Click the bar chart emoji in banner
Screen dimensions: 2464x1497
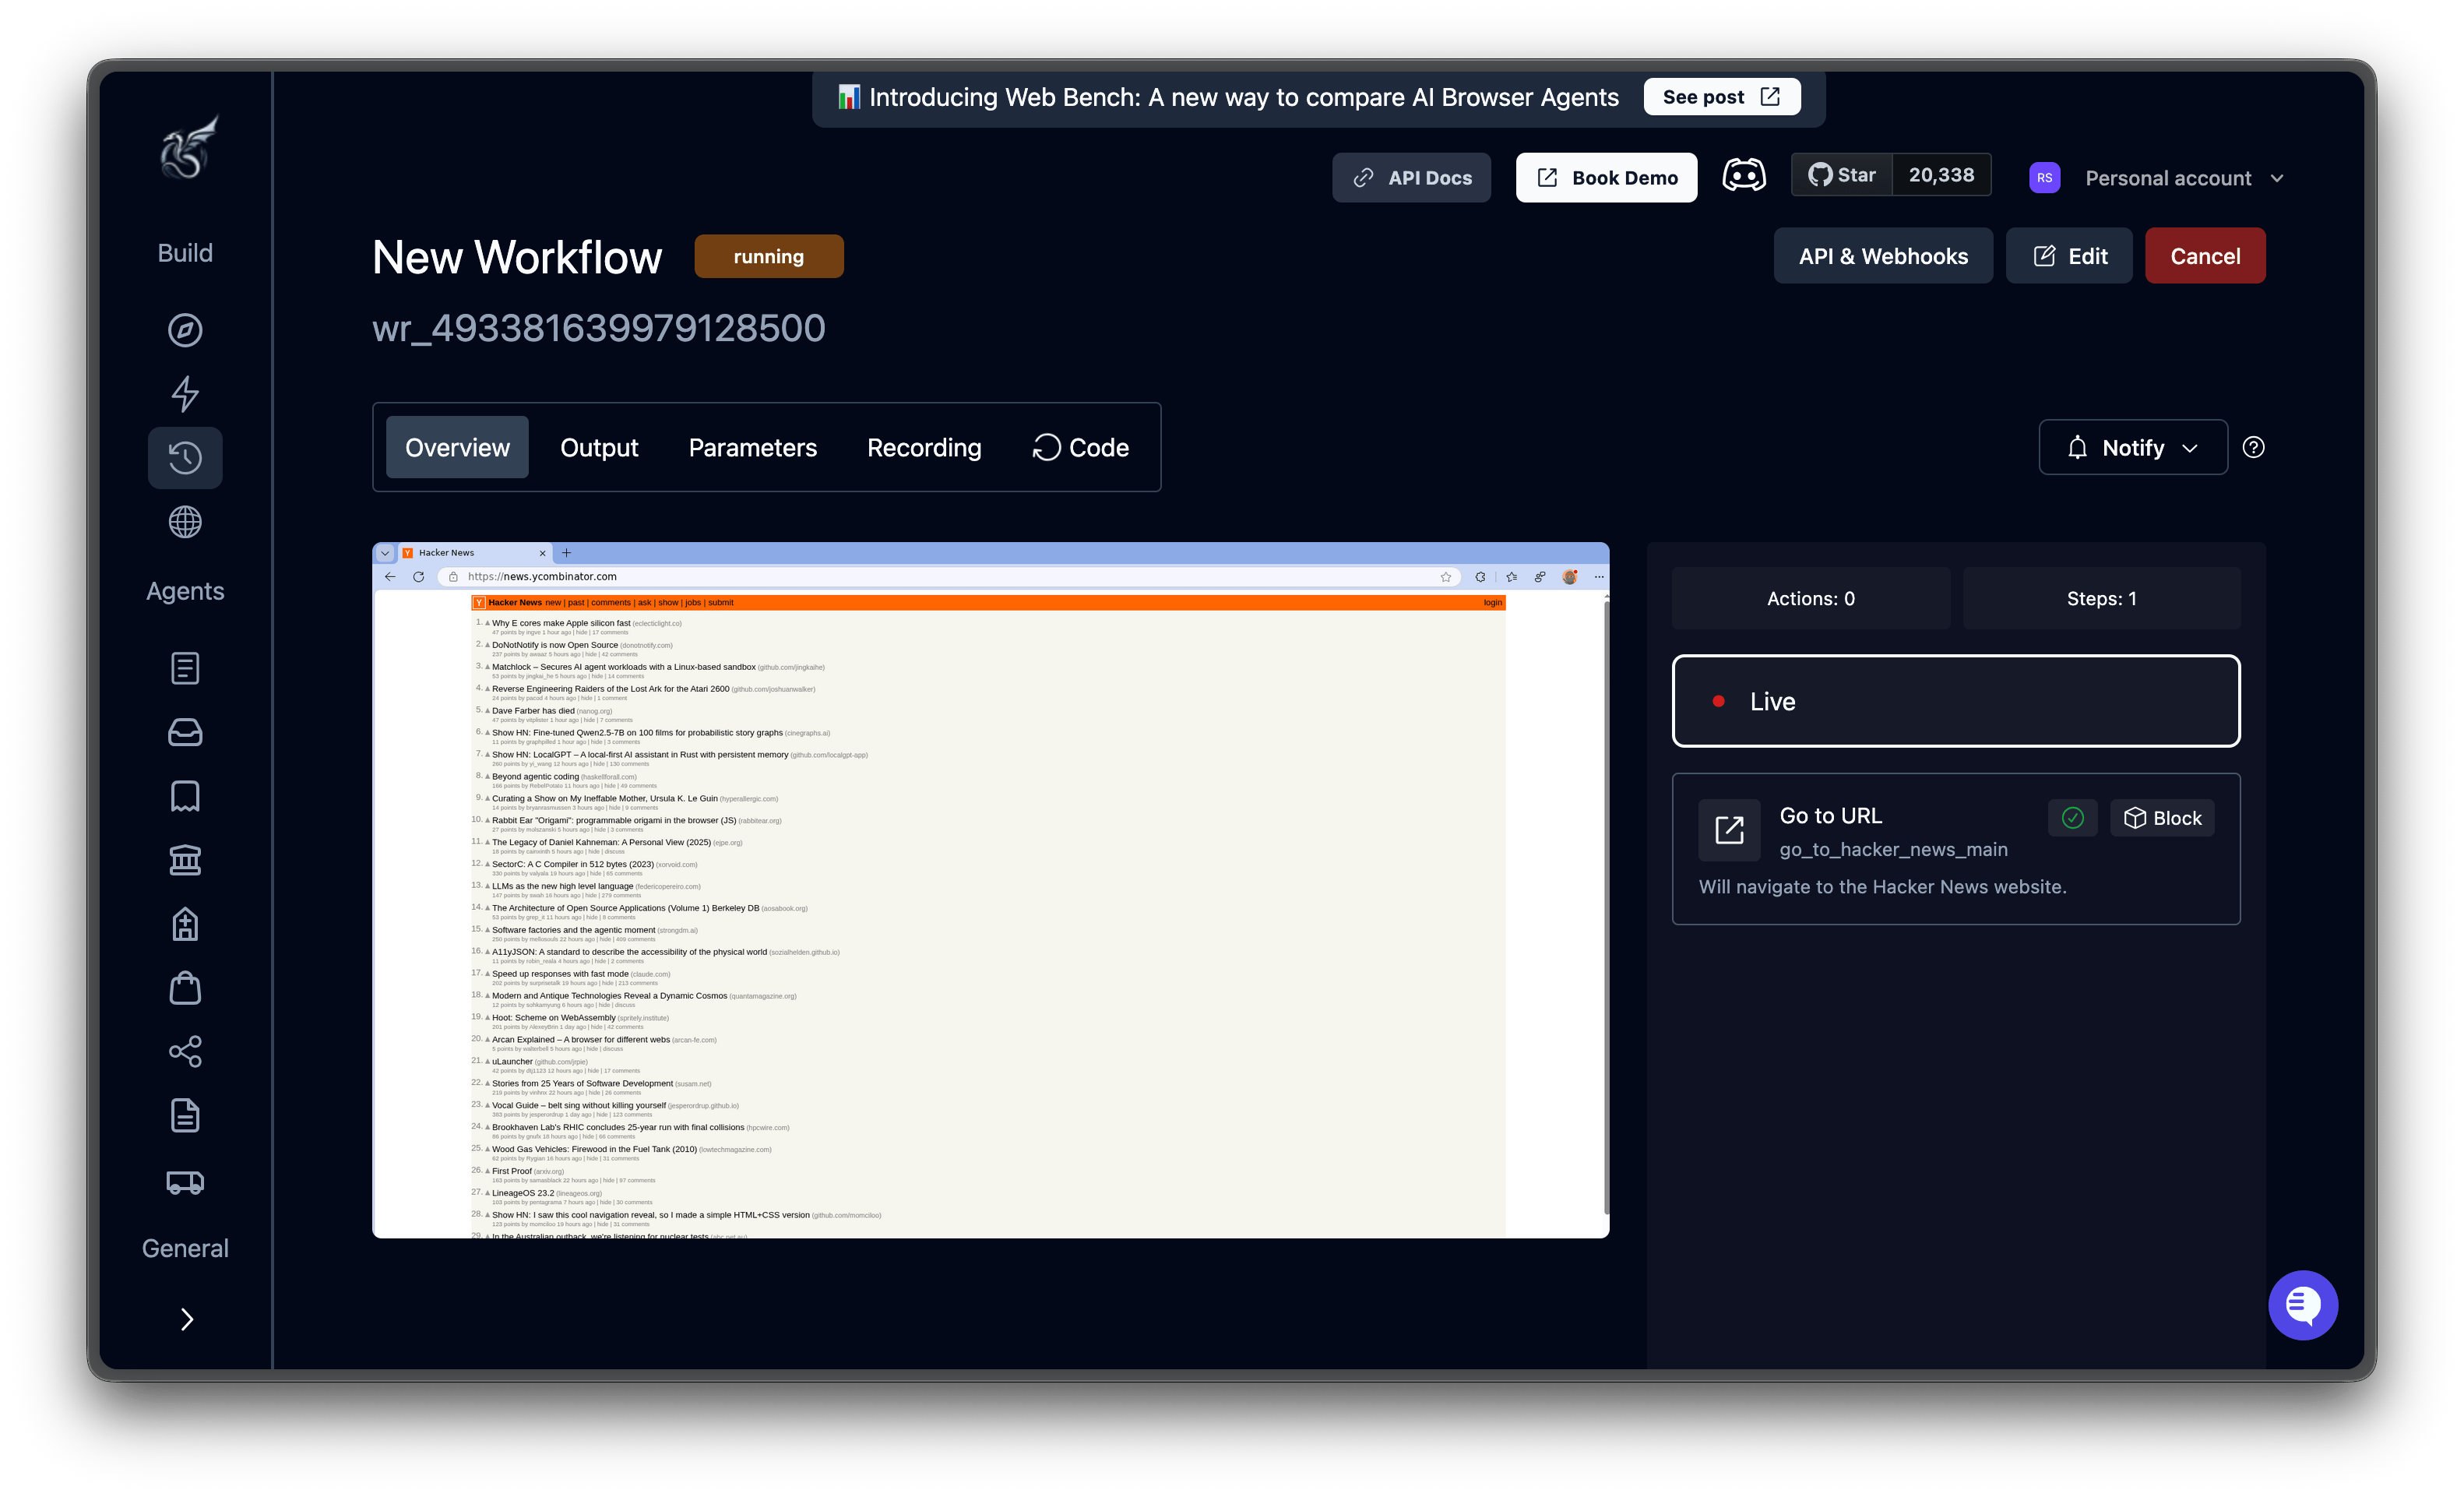(x=849, y=97)
